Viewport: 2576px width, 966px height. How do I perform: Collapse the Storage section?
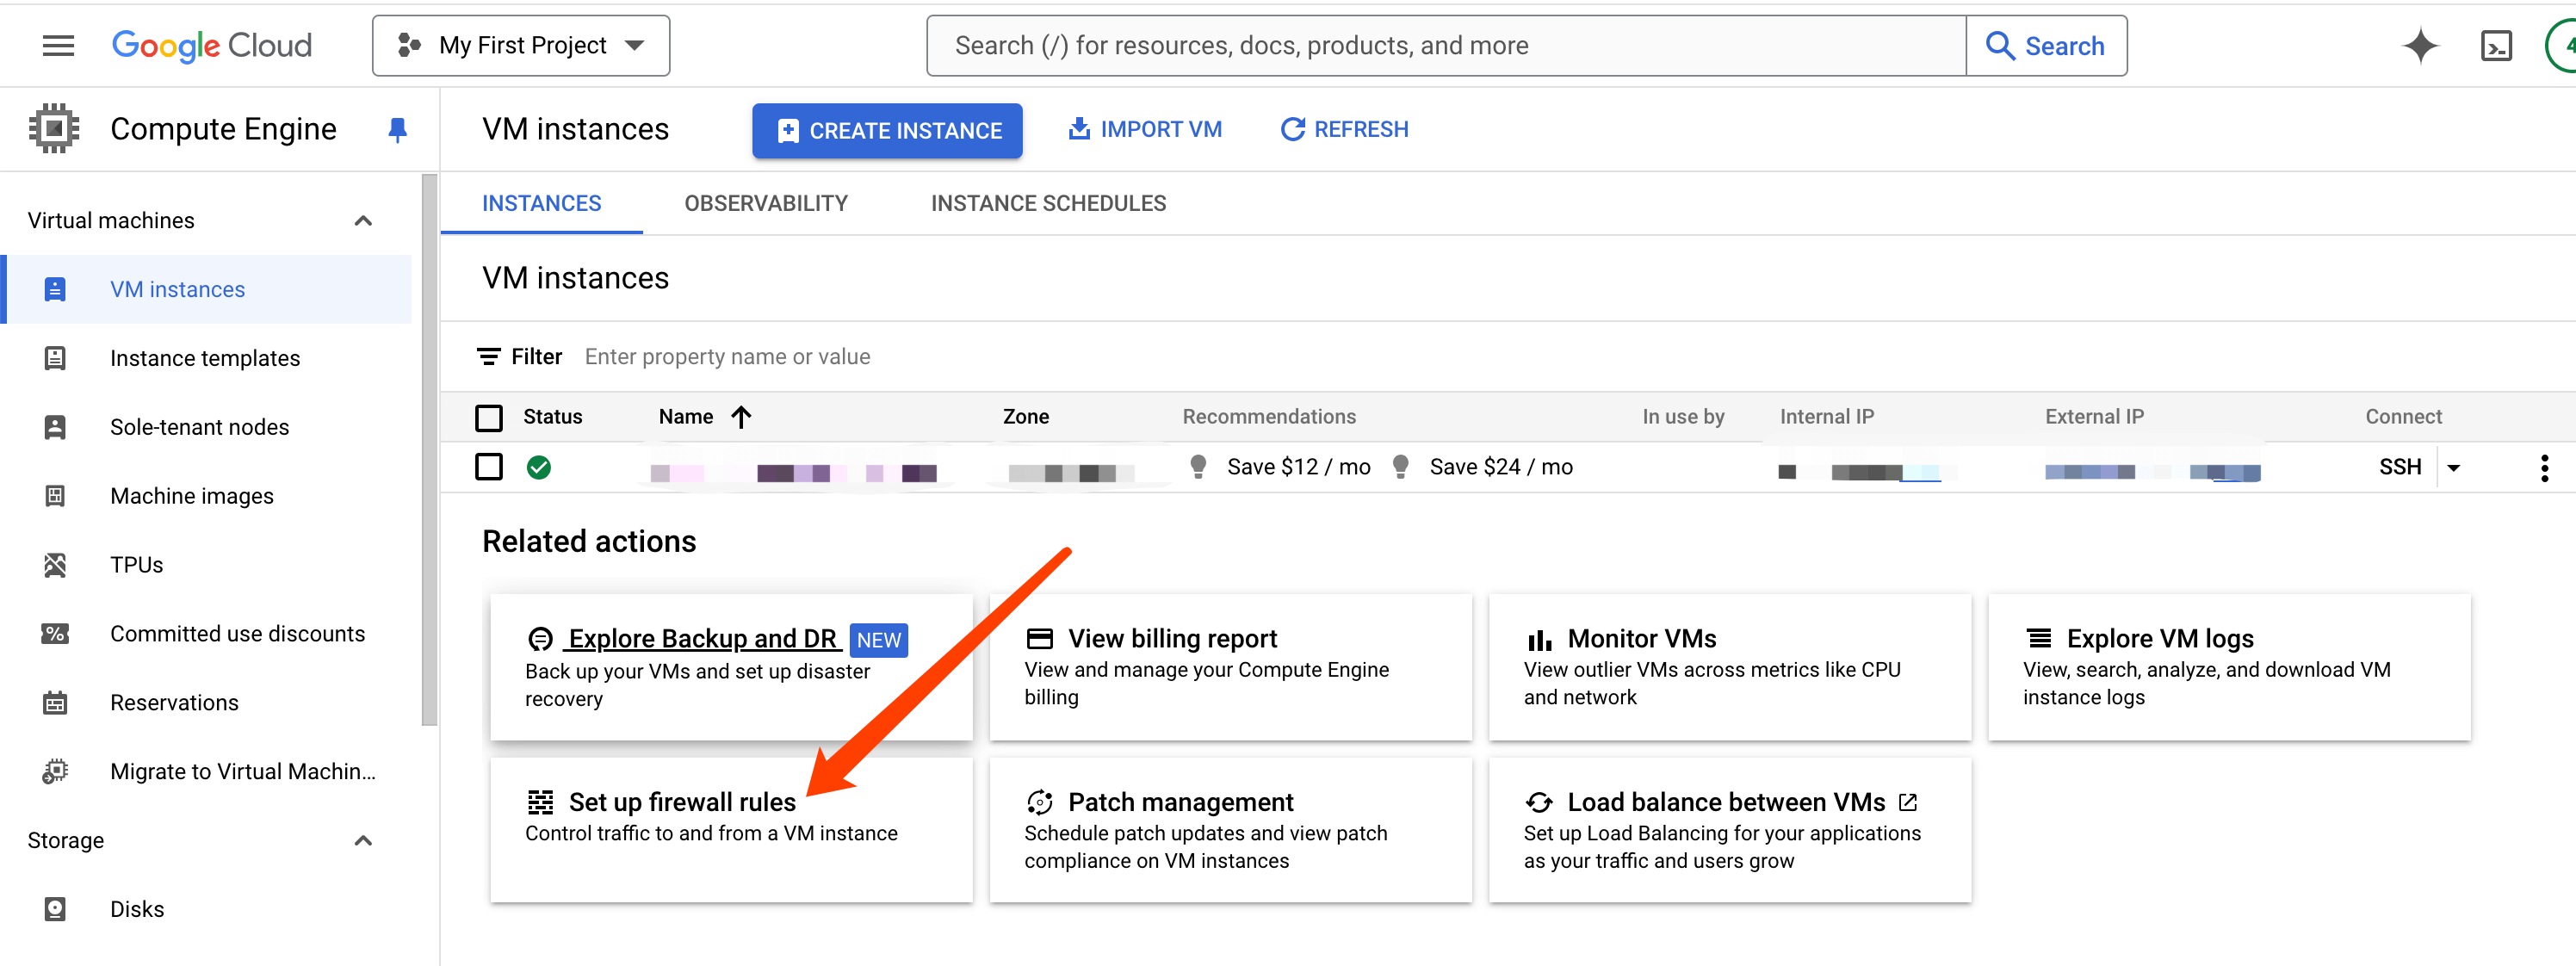(363, 840)
